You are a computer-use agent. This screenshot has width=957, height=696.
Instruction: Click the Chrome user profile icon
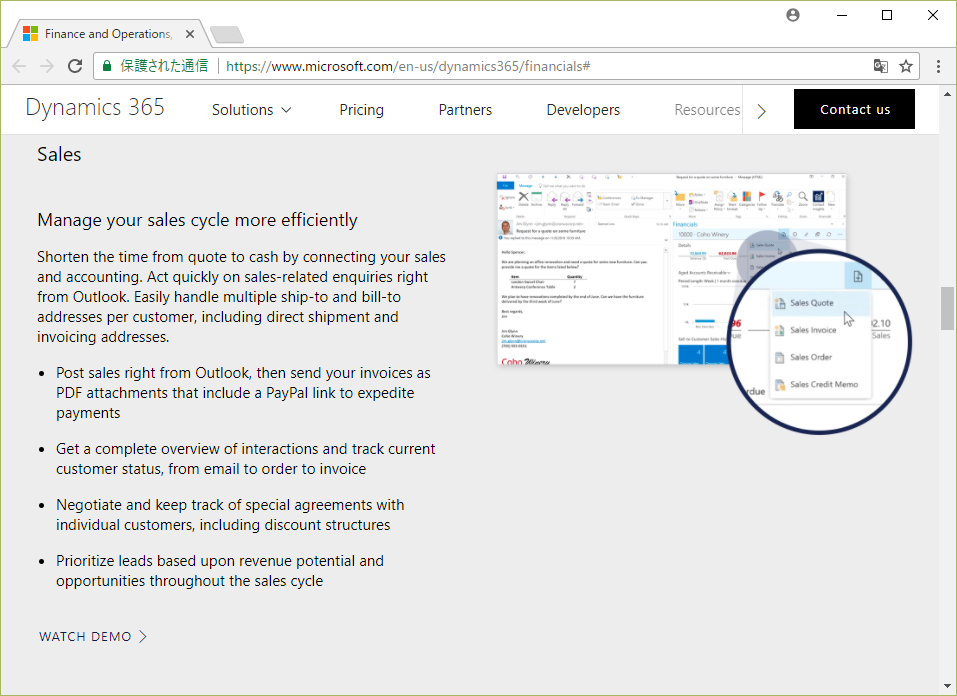tap(793, 15)
